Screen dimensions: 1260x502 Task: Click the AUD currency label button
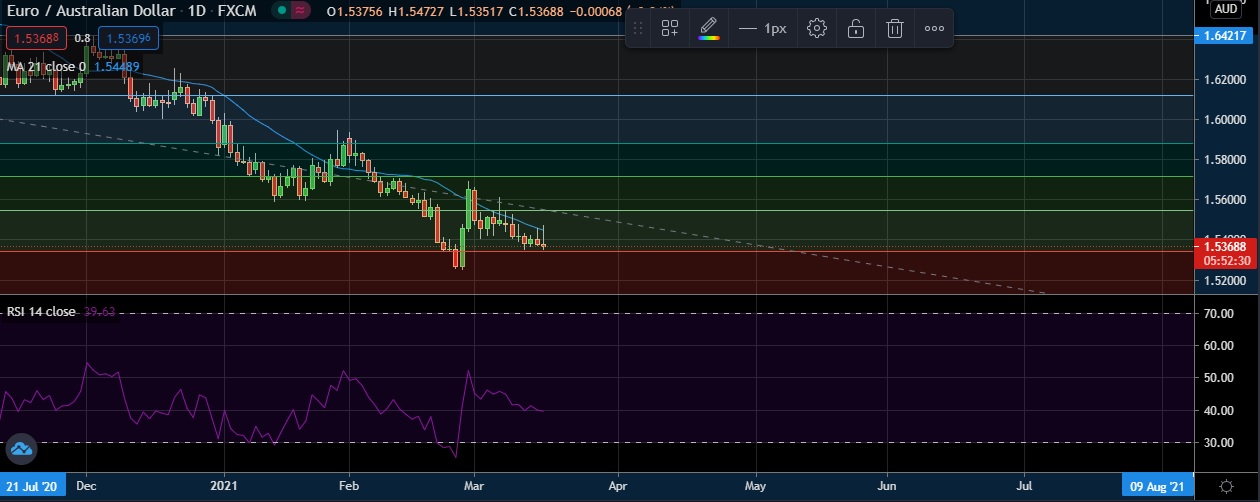[1226, 8]
